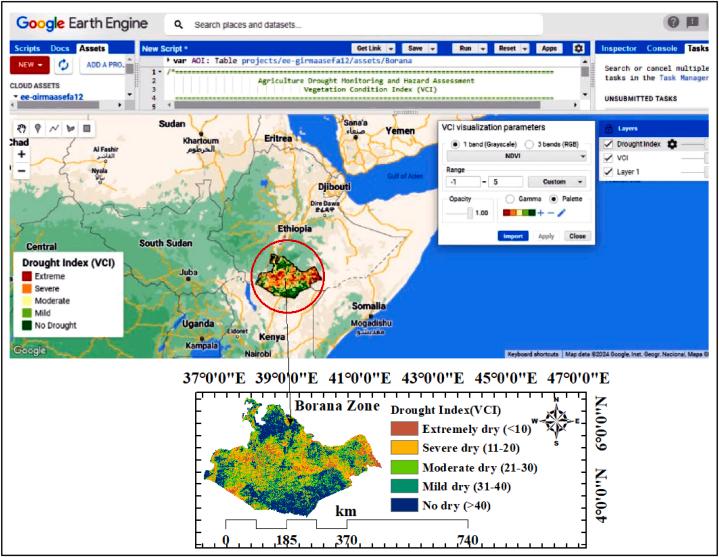Choose the add marker drawing tool
Image resolution: width=719 pixels, height=557 pixels.
[x=38, y=129]
